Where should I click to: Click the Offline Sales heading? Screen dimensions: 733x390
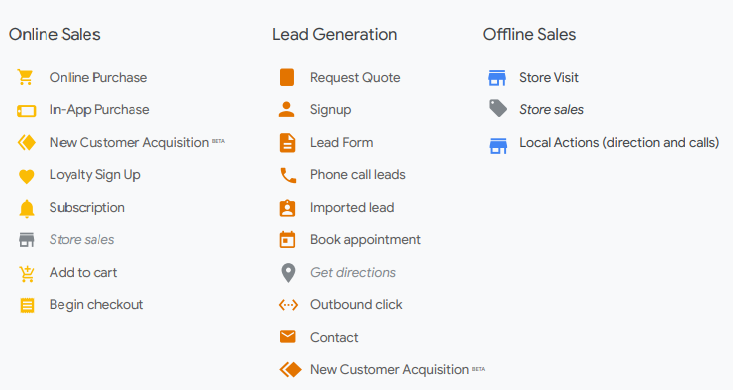(x=529, y=34)
